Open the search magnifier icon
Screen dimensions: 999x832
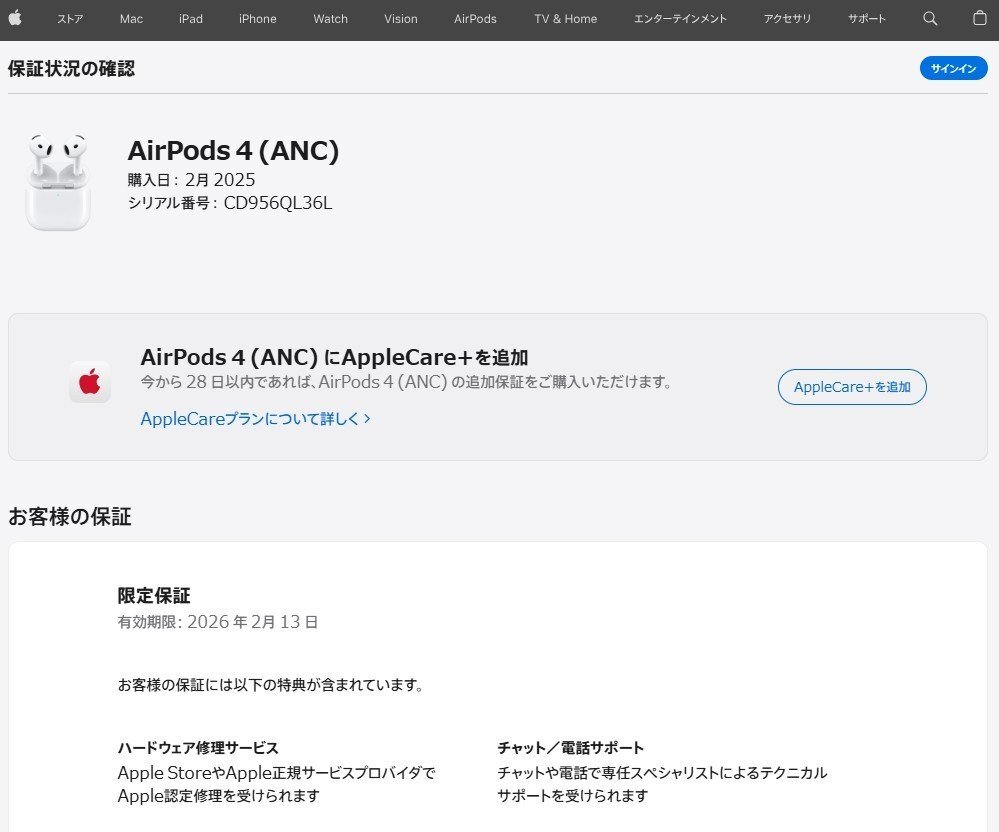point(930,18)
